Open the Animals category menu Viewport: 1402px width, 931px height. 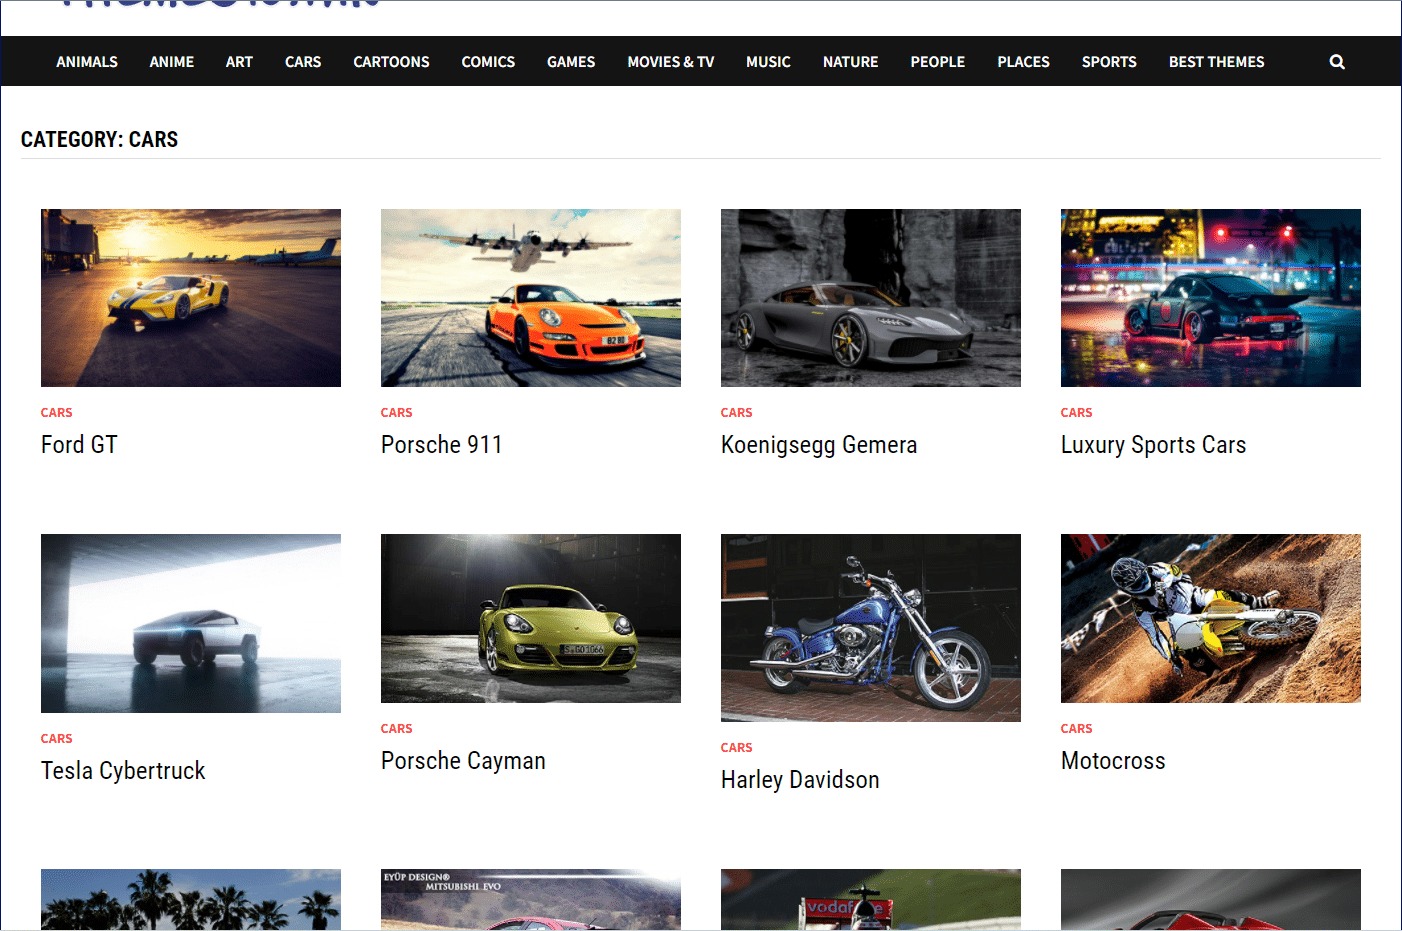[x=87, y=62]
